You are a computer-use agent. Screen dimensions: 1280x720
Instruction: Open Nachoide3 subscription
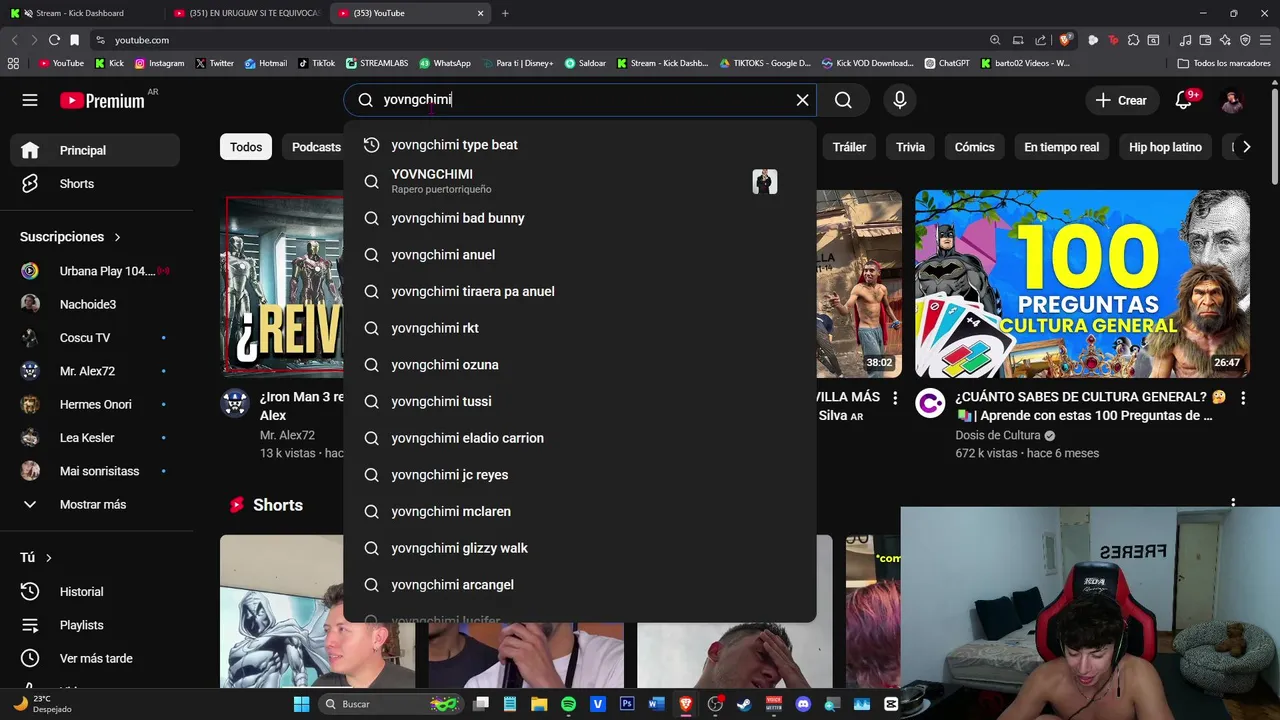[x=95, y=304]
